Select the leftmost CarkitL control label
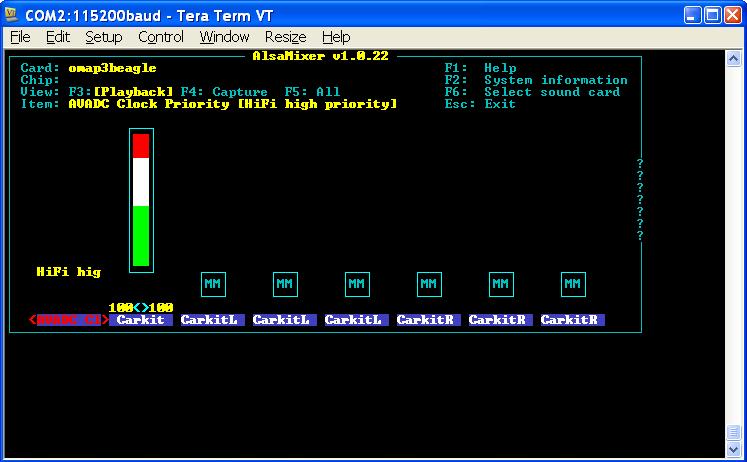747x462 pixels. 212,320
